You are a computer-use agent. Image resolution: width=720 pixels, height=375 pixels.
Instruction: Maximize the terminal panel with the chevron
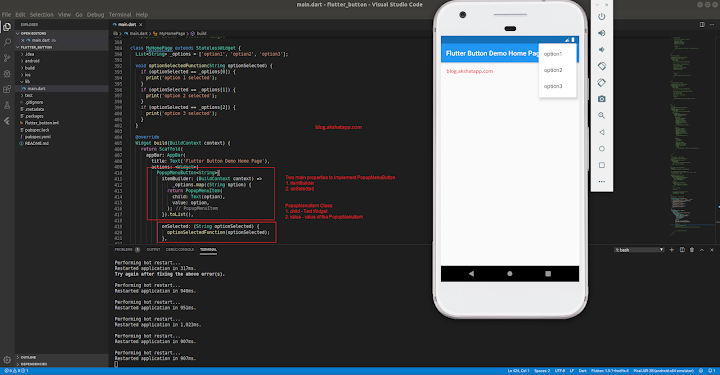click(702, 250)
